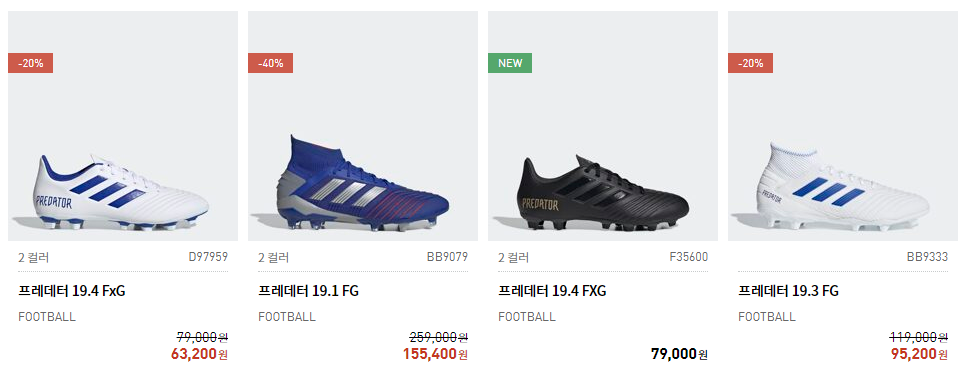Click the -40% discount badge
The image size is (965, 381).
270,63
